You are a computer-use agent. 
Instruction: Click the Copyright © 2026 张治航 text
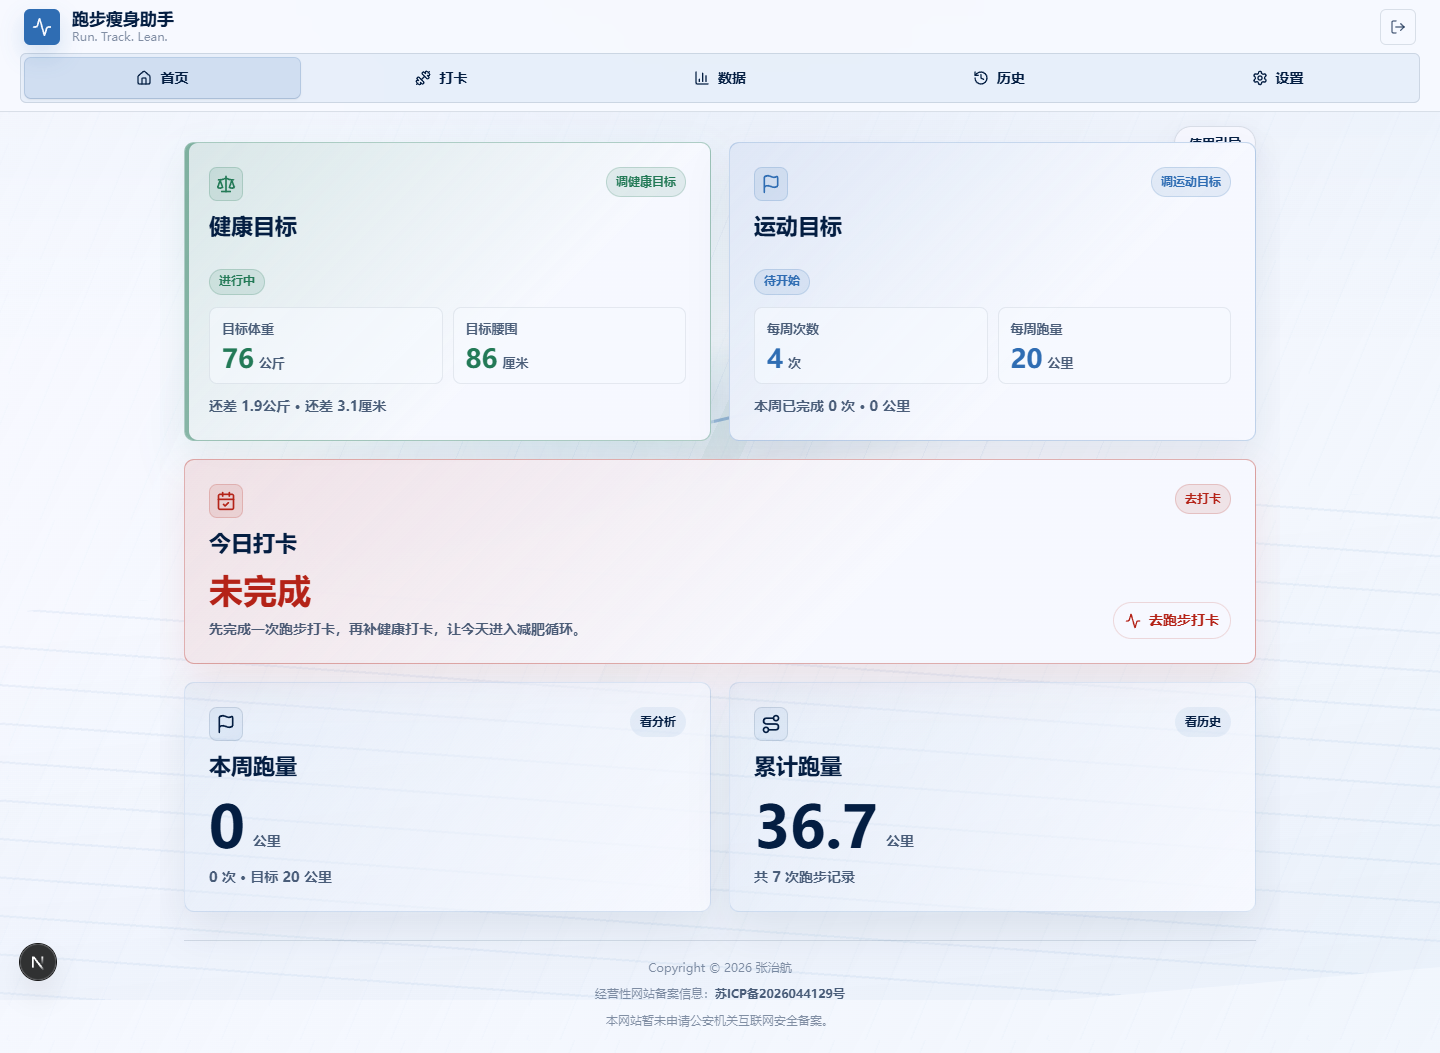[720, 968]
